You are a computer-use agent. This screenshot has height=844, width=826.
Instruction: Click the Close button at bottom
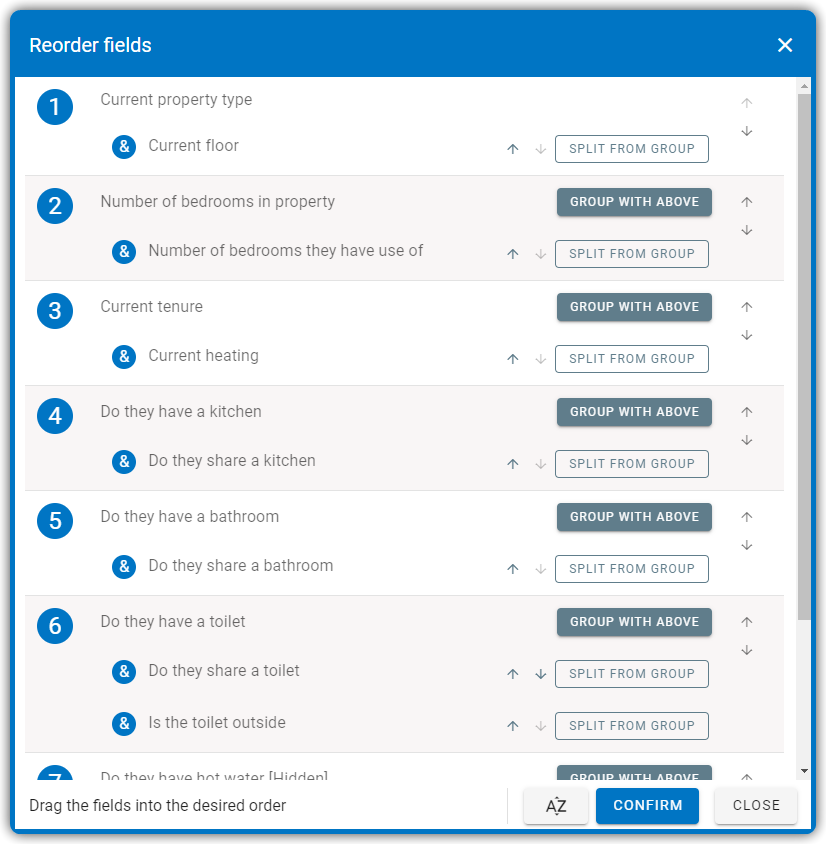[x=756, y=806]
